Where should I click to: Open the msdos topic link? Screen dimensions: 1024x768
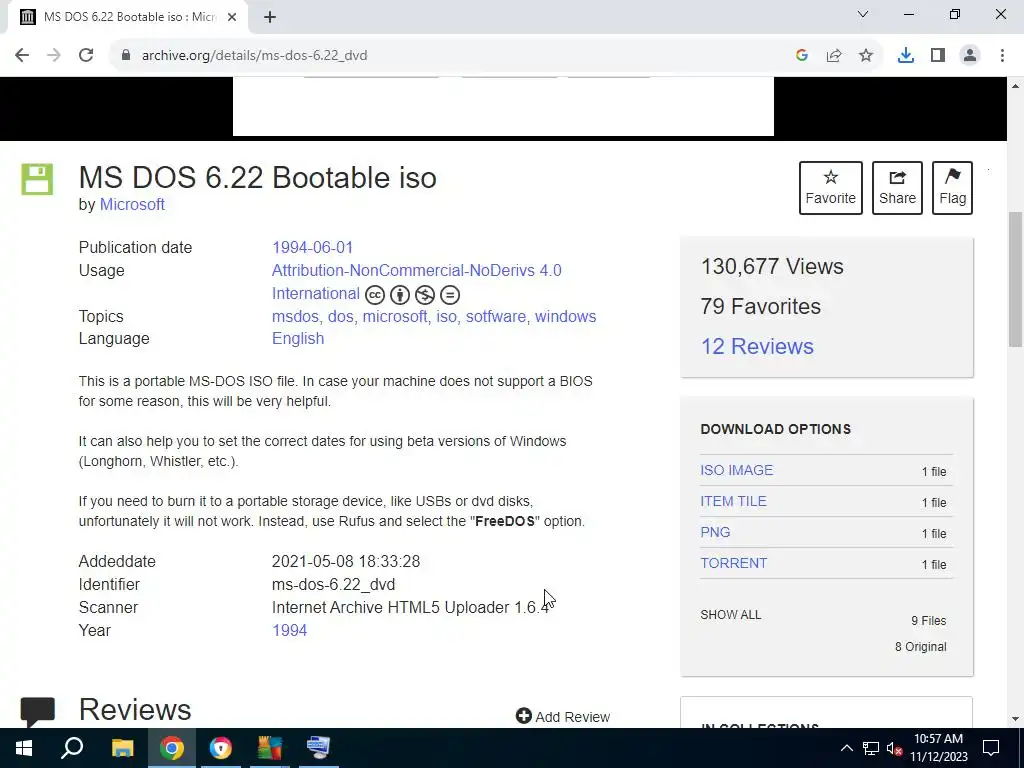click(x=295, y=316)
